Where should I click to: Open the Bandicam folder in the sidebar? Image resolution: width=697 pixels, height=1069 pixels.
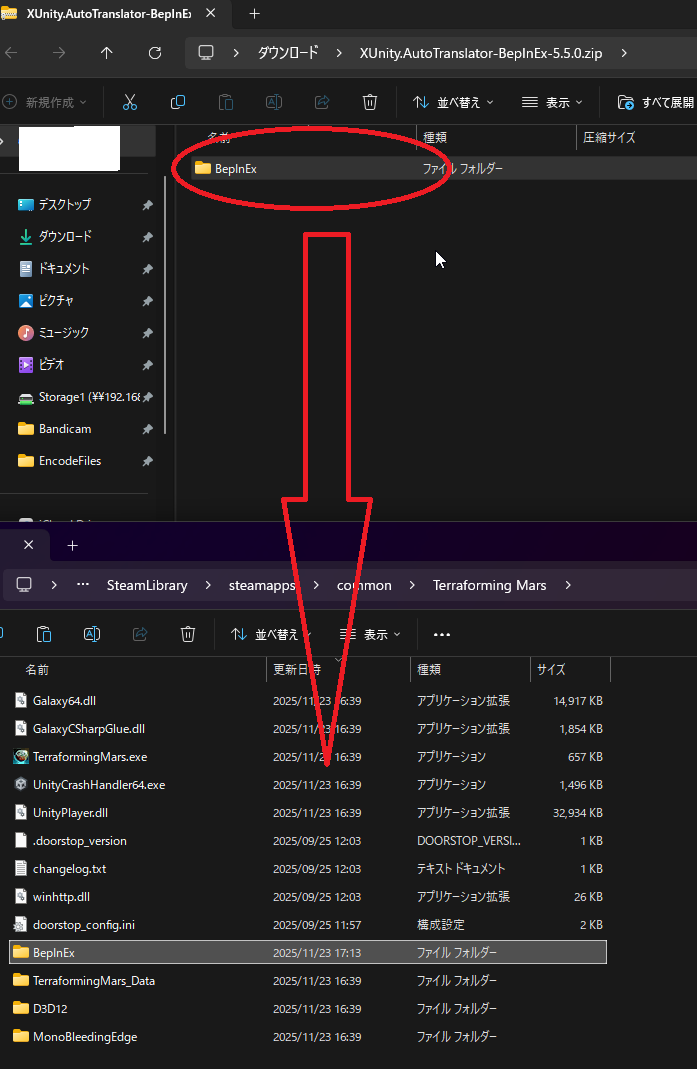[x=64, y=429]
